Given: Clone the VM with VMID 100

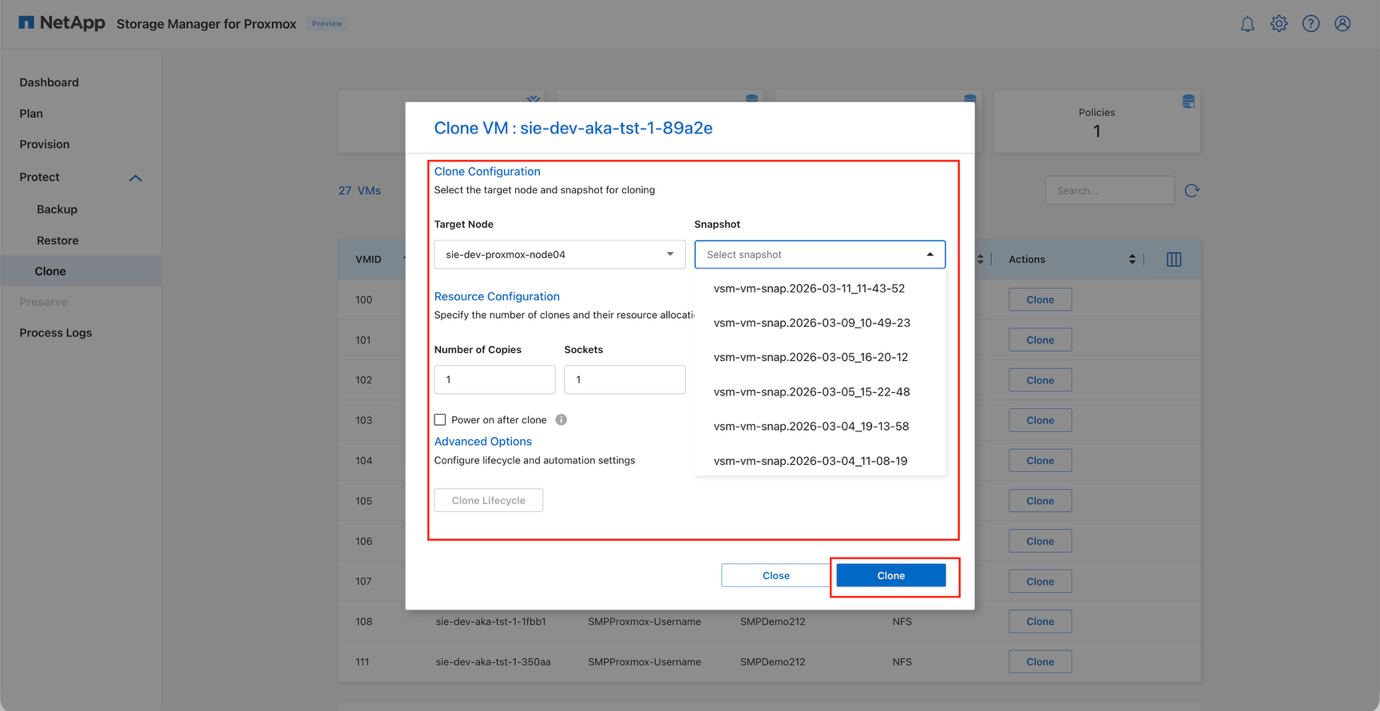Looking at the screenshot, I should click(1040, 299).
